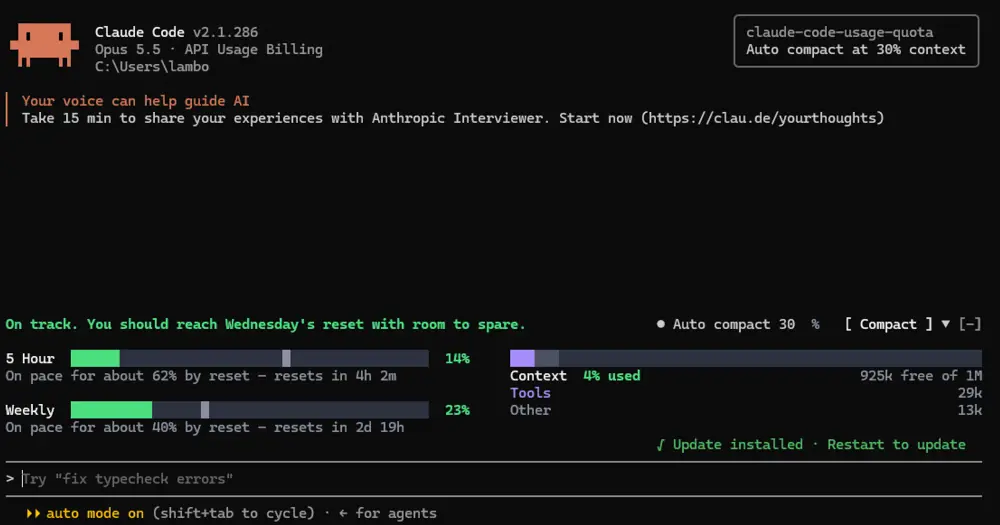
Task: Click 'Restart to update' text
Action: 896,444
